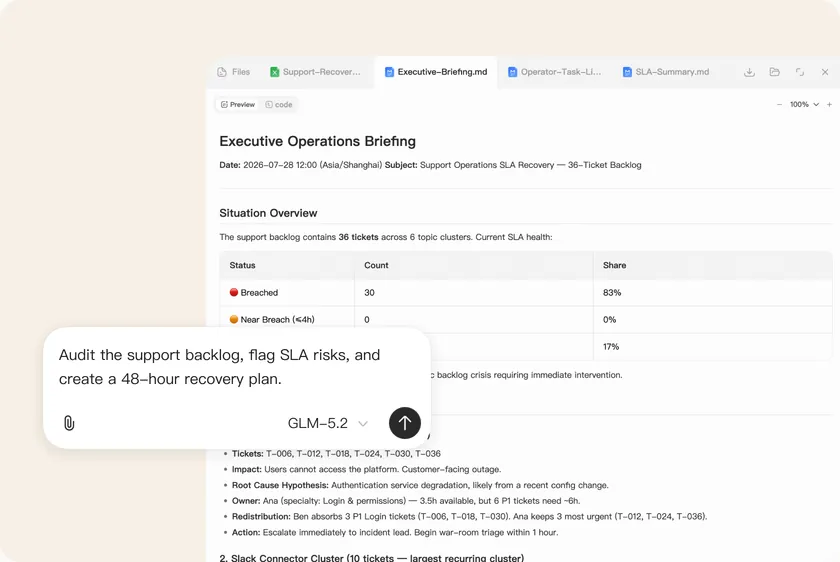Screen dimensions: 840x562
Task: Click the expand/fullscreen icon in the tab bar
Action: [800, 72]
